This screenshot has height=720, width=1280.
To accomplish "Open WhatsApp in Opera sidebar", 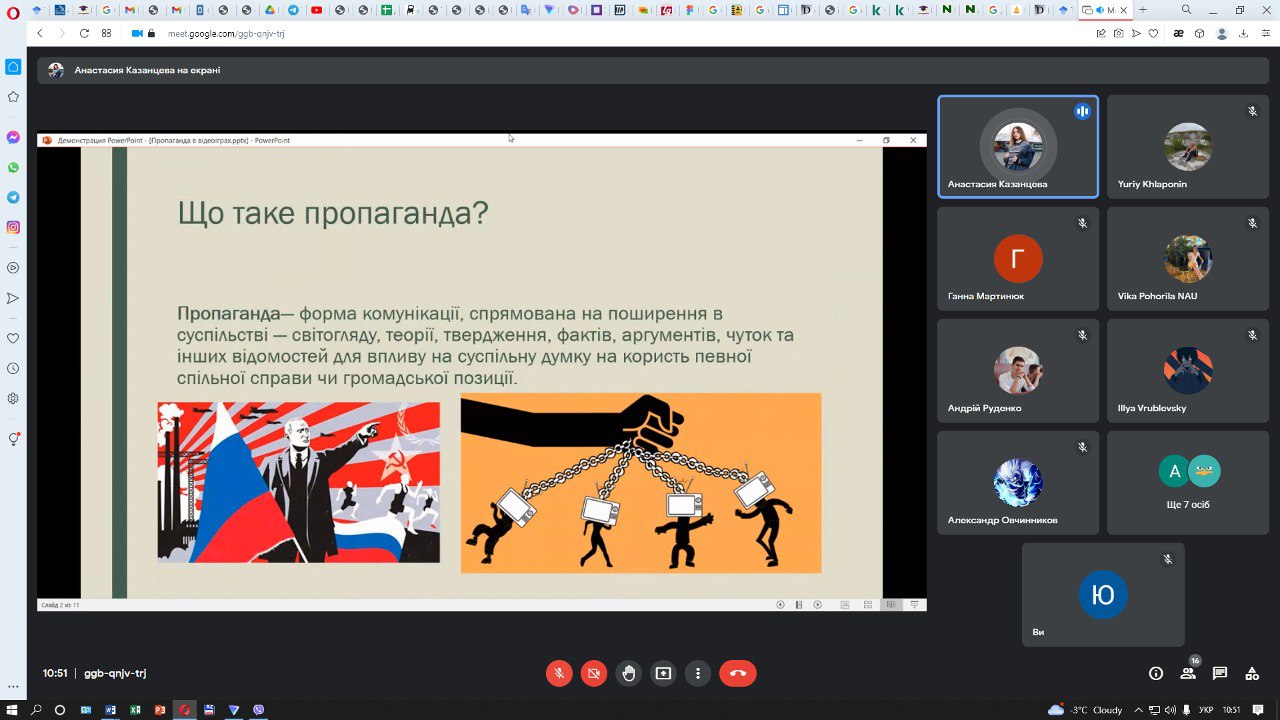I will click(x=13, y=167).
